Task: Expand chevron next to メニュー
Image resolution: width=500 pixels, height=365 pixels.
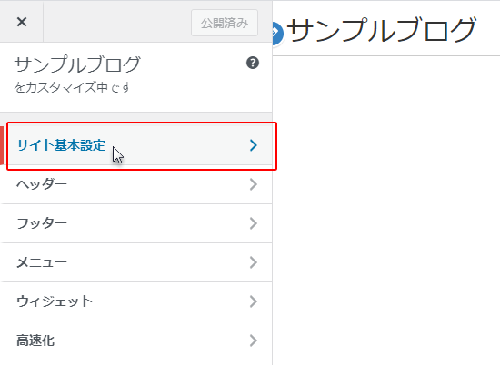Action: click(x=253, y=262)
